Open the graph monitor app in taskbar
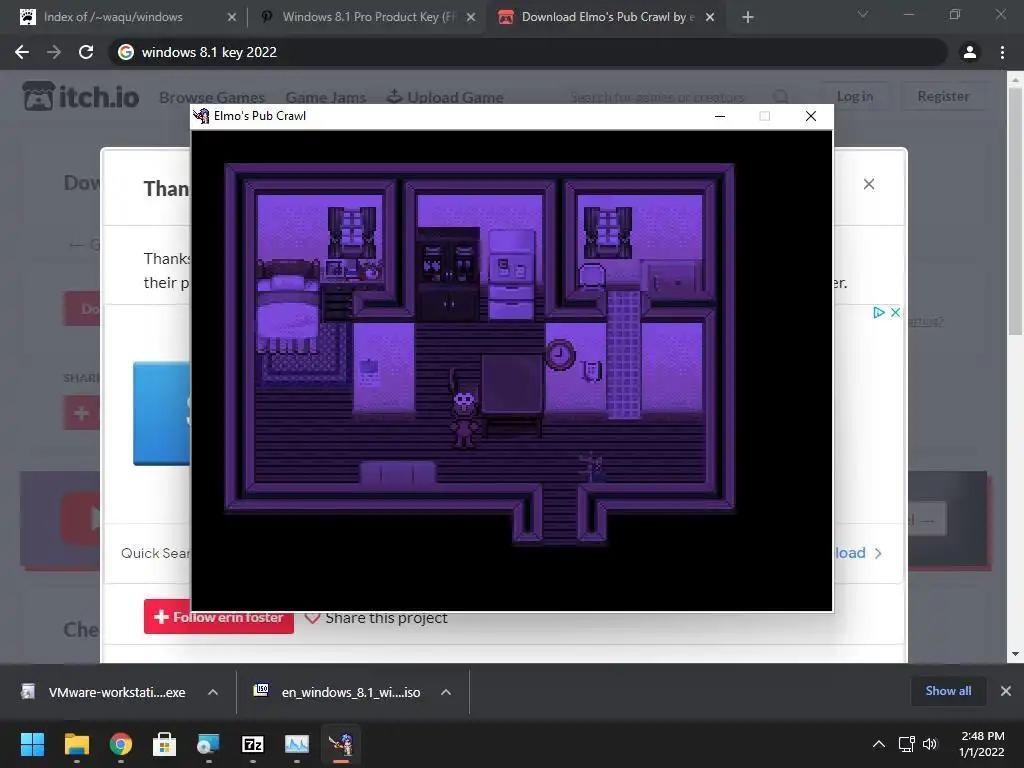 (296, 744)
